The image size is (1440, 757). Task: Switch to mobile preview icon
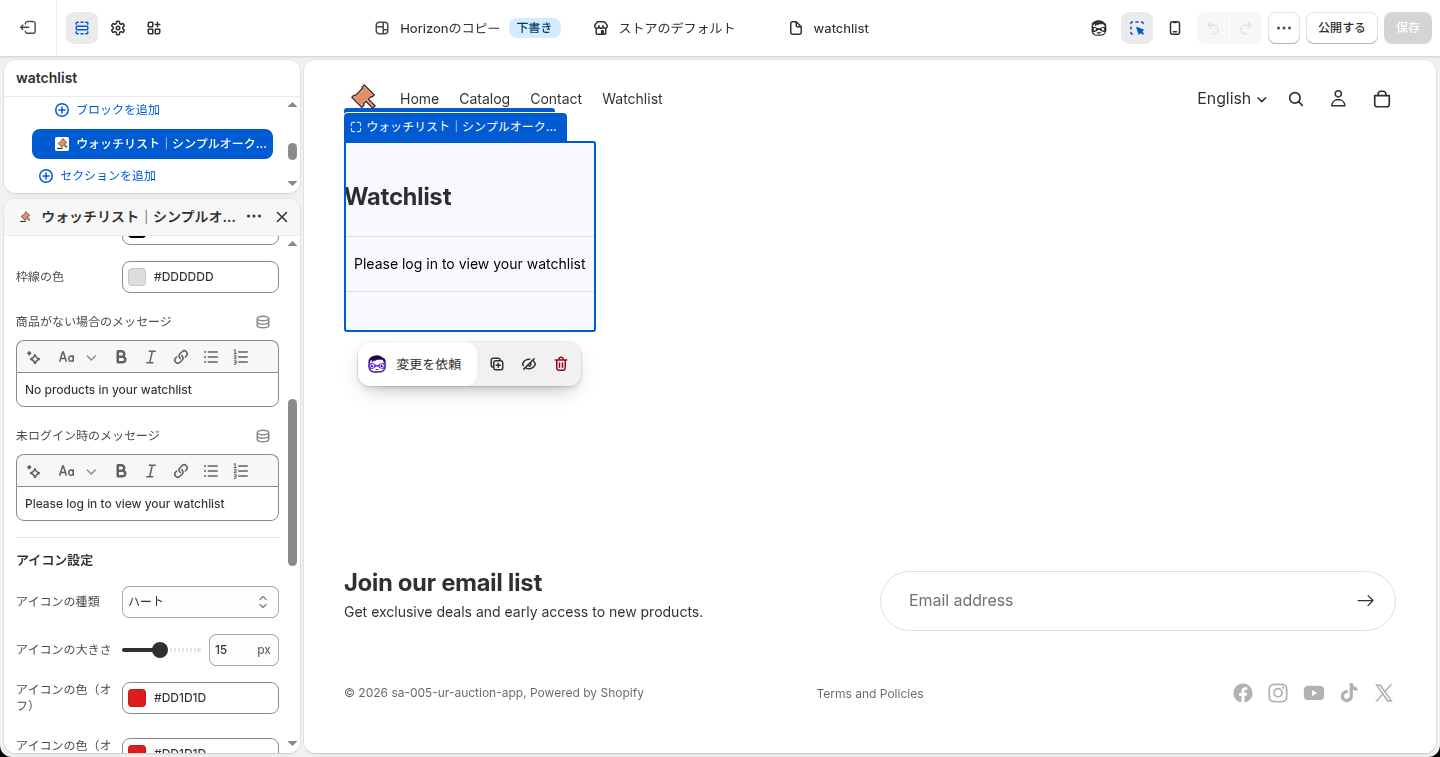1175,28
